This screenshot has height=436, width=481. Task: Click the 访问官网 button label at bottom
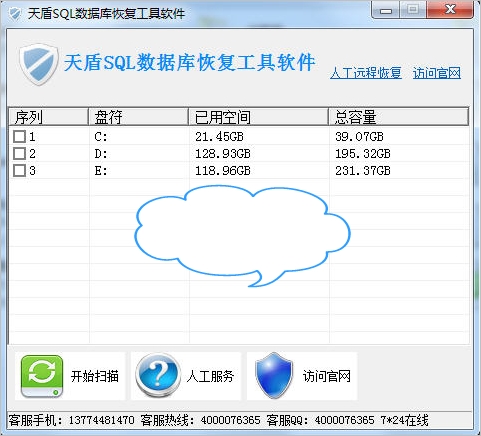tap(327, 376)
